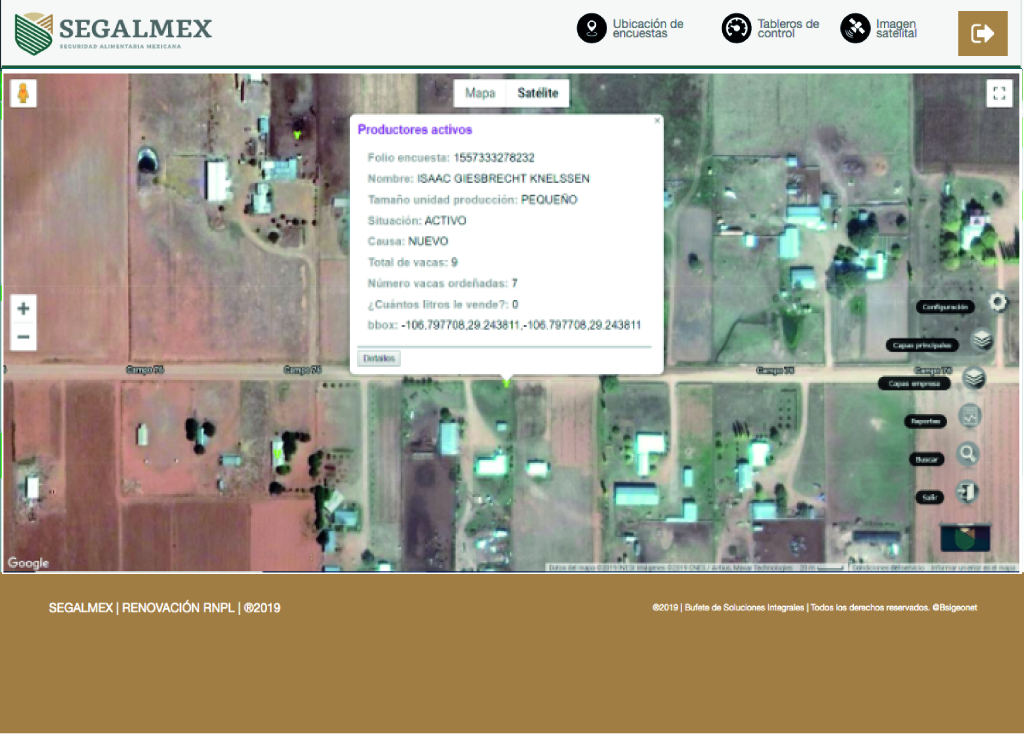This screenshot has width=1024, height=734.
Task: Open the Reportes chart icon
Action: 969,416
